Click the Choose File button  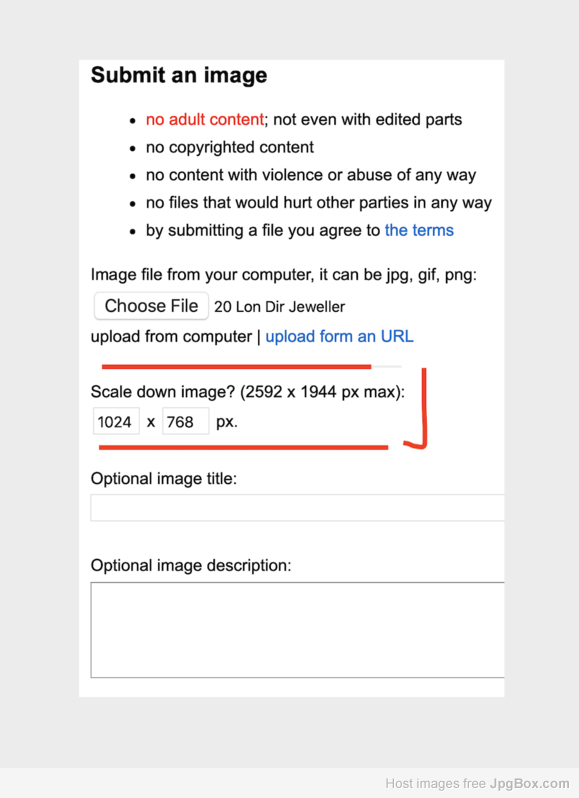pyautogui.click(x=151, y=306)
